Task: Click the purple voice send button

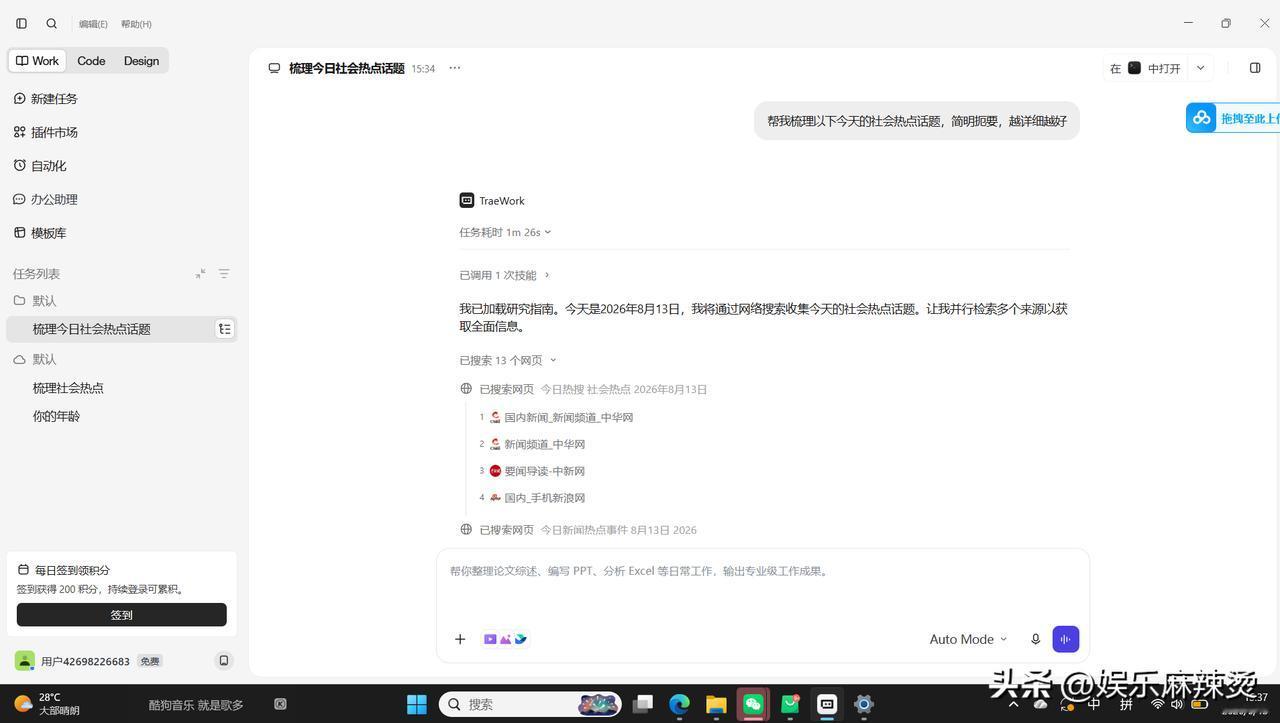Action: pyautogui.click(x=1066, y=639)
